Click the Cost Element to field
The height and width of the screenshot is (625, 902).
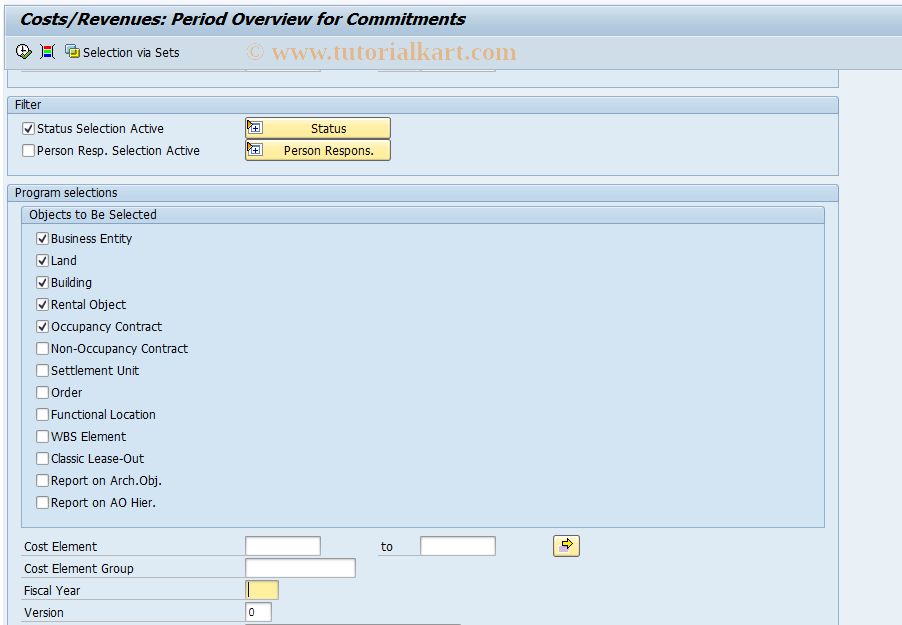[457, 546]
